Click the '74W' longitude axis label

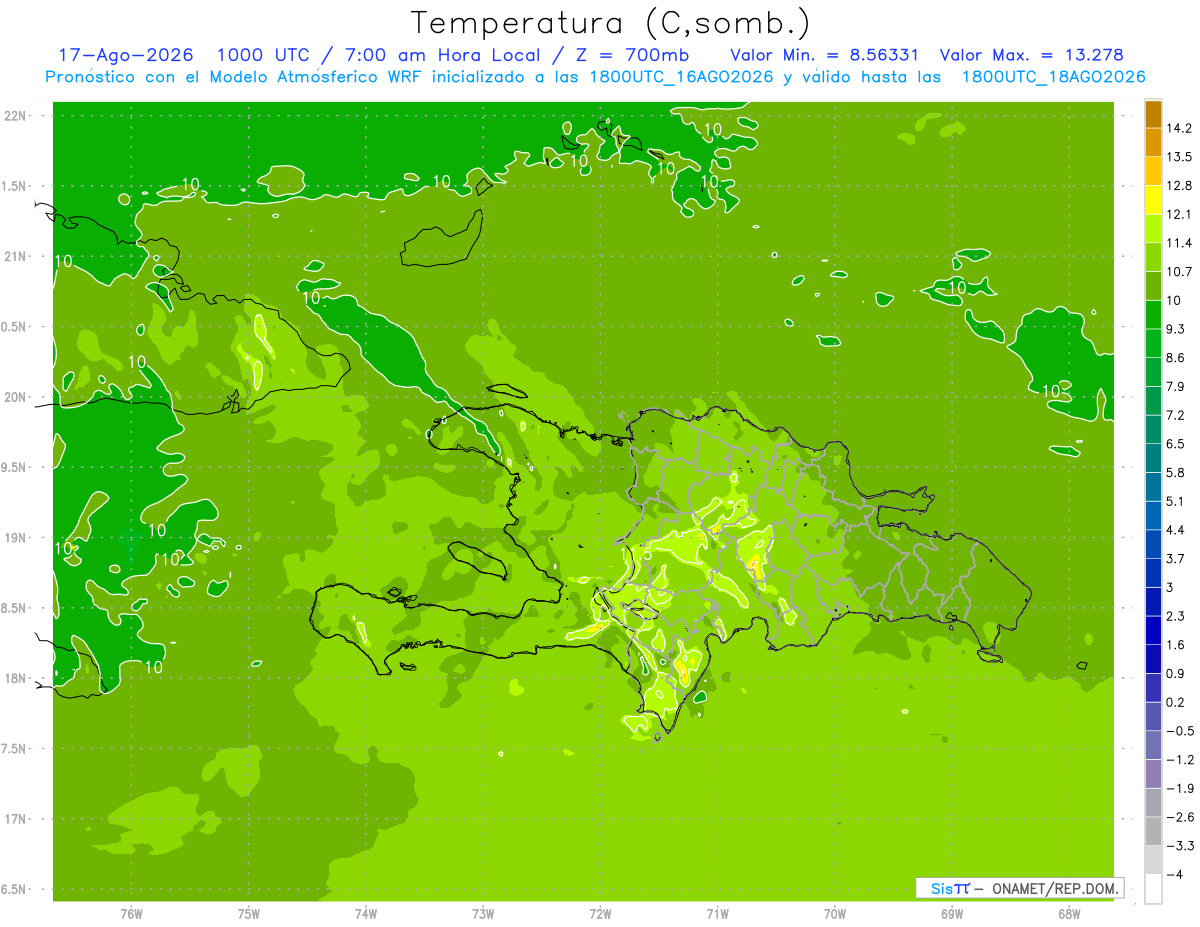[366, 914]
